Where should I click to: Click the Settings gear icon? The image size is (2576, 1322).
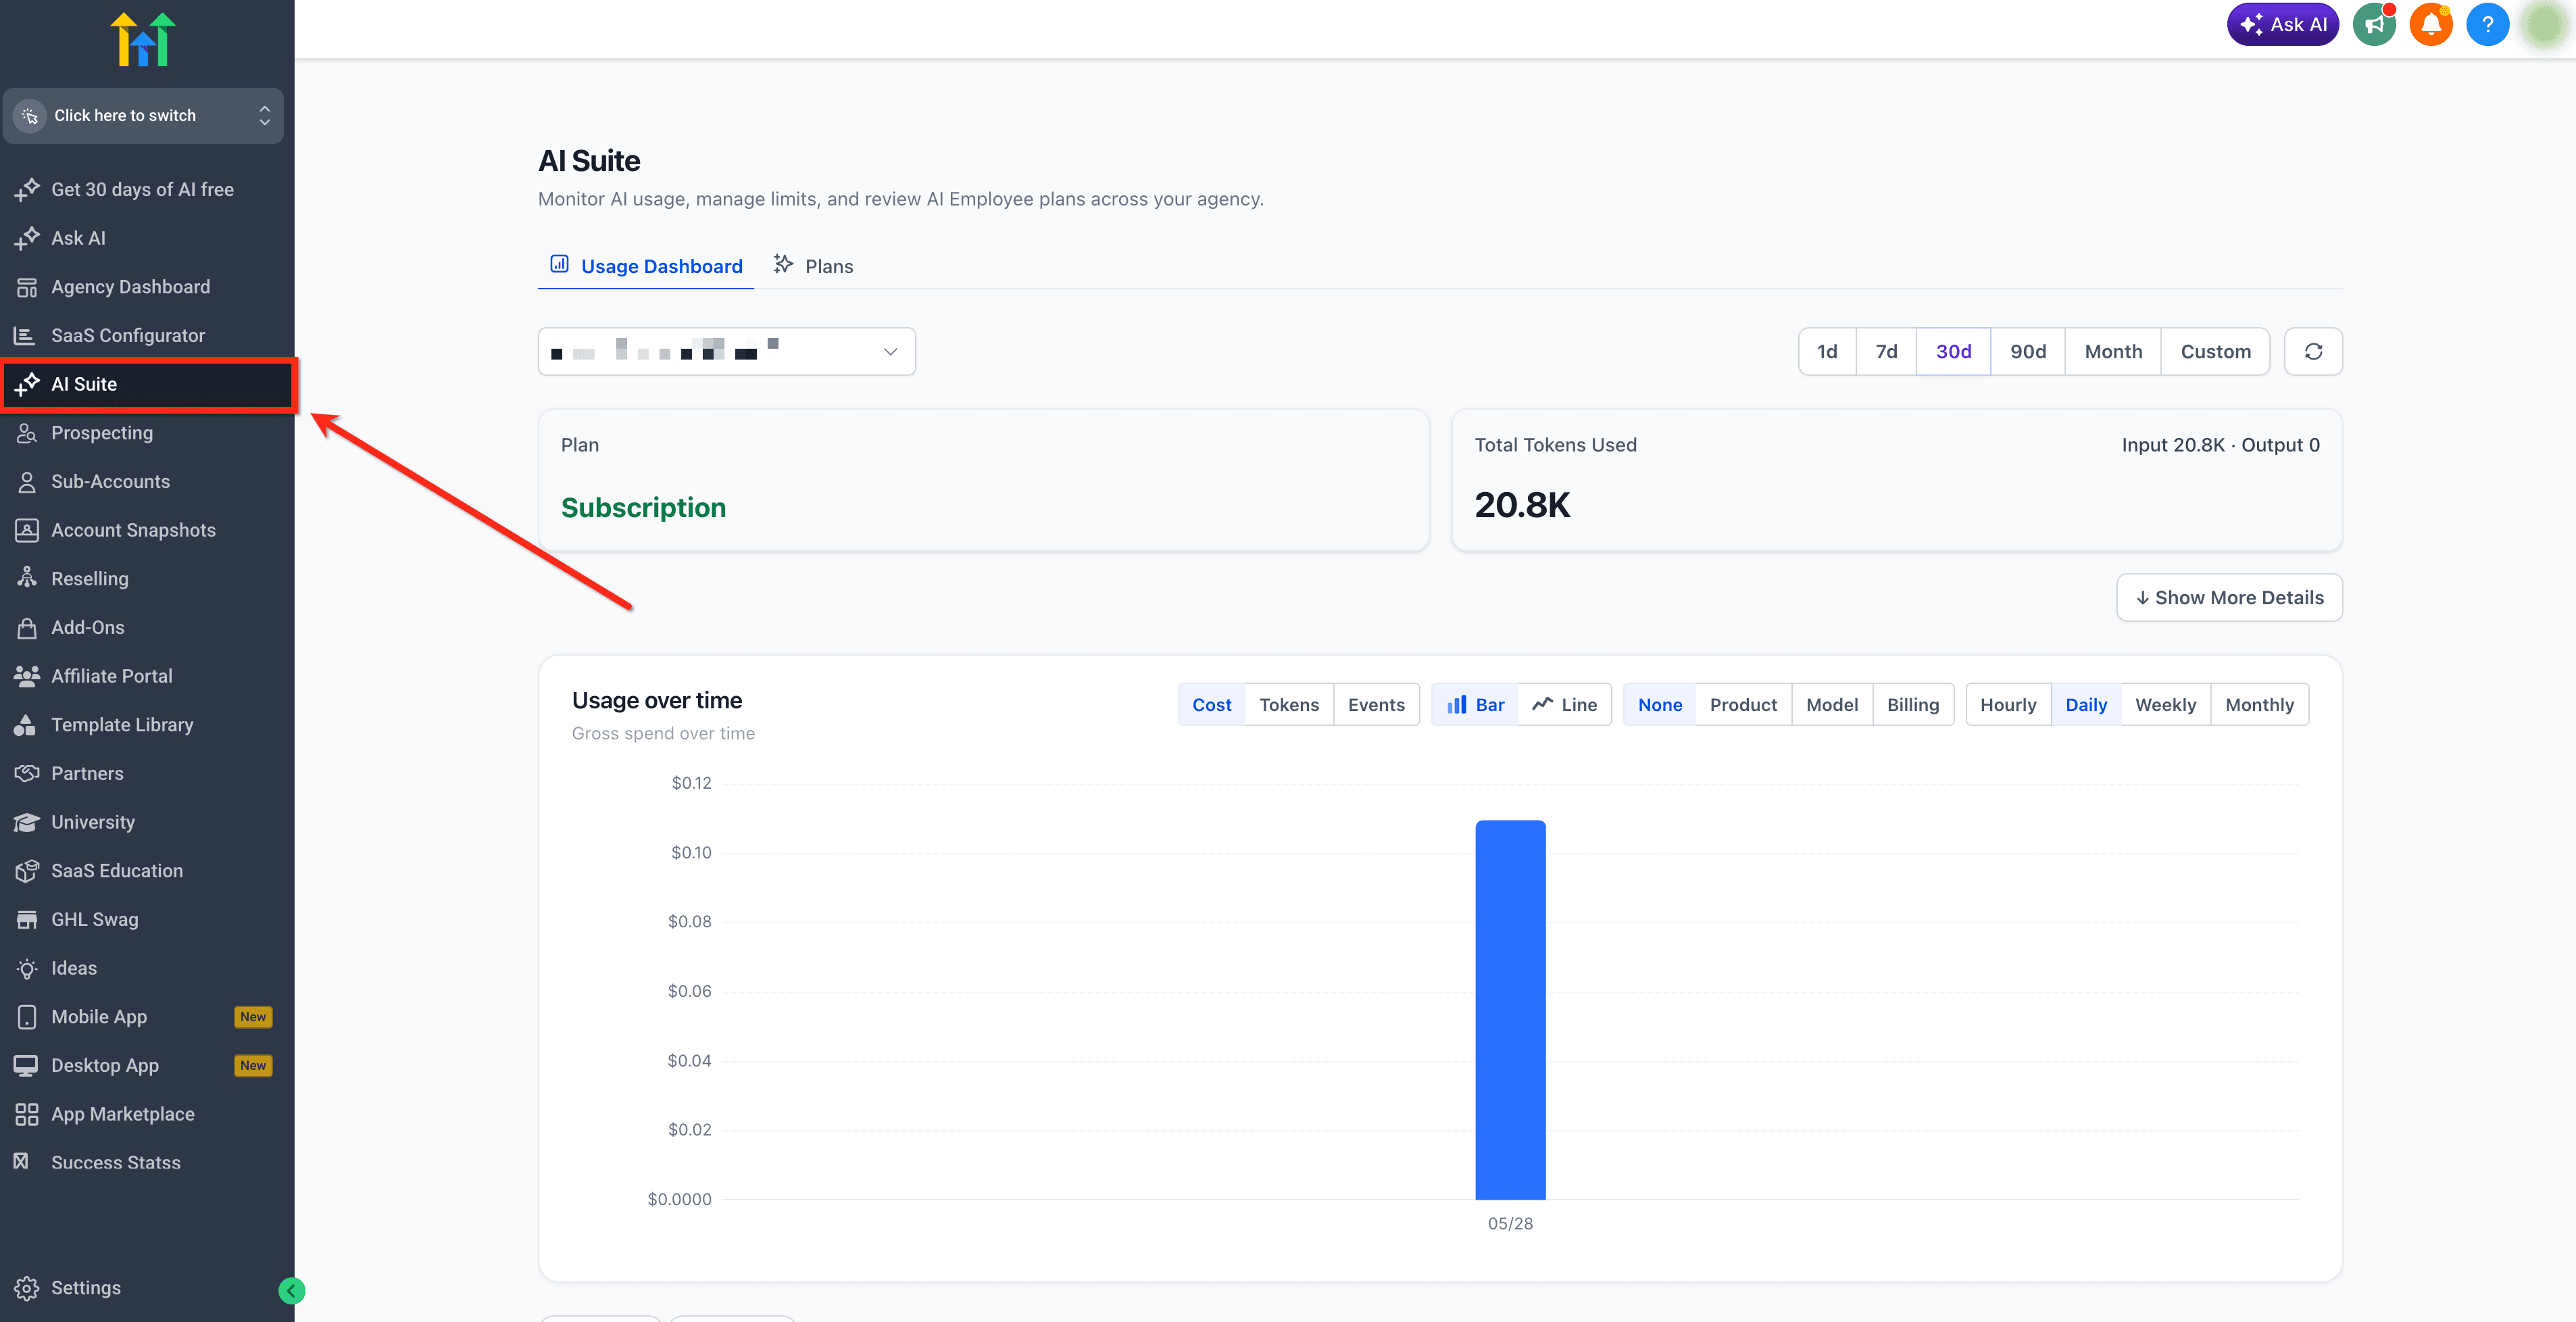point(27,1288)
